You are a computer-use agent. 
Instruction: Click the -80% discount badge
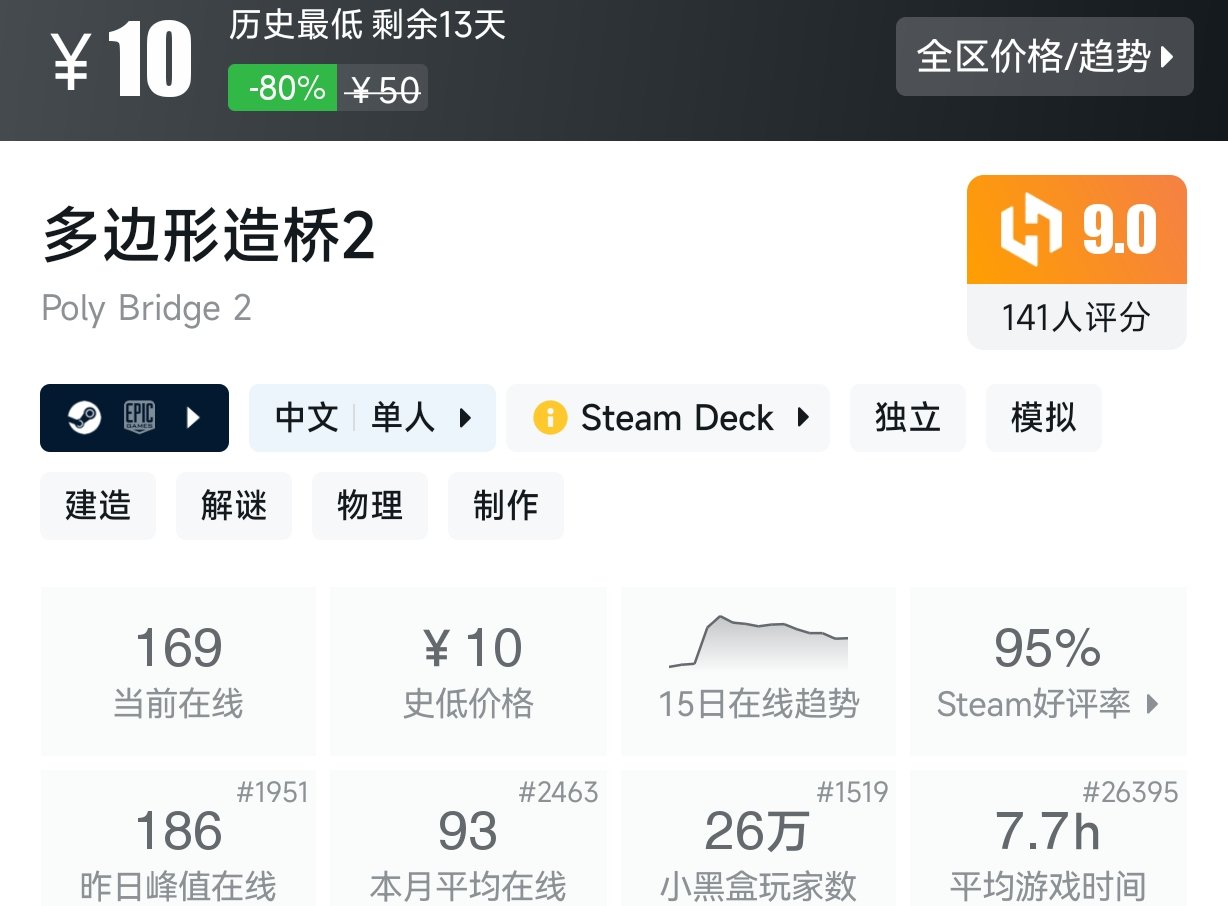(x=282, y=88)
